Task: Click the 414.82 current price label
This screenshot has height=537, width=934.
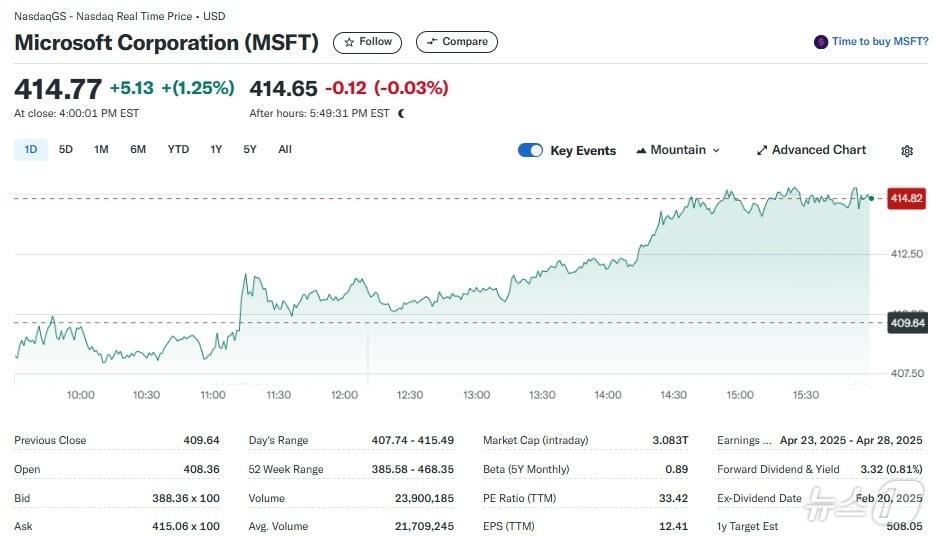Action: (x=906, y=198)
